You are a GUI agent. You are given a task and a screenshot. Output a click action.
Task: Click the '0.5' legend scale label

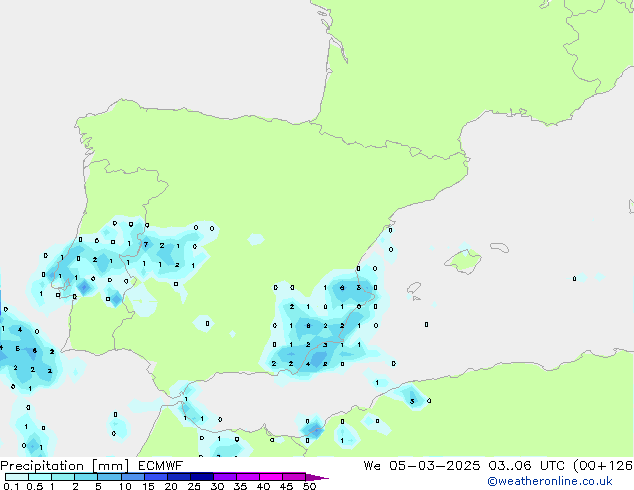click(35, 486)
